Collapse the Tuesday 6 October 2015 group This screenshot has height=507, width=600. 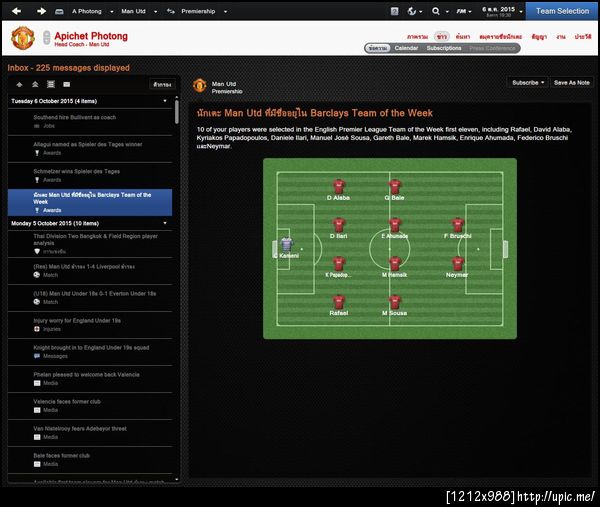click(x=165, y=101)
